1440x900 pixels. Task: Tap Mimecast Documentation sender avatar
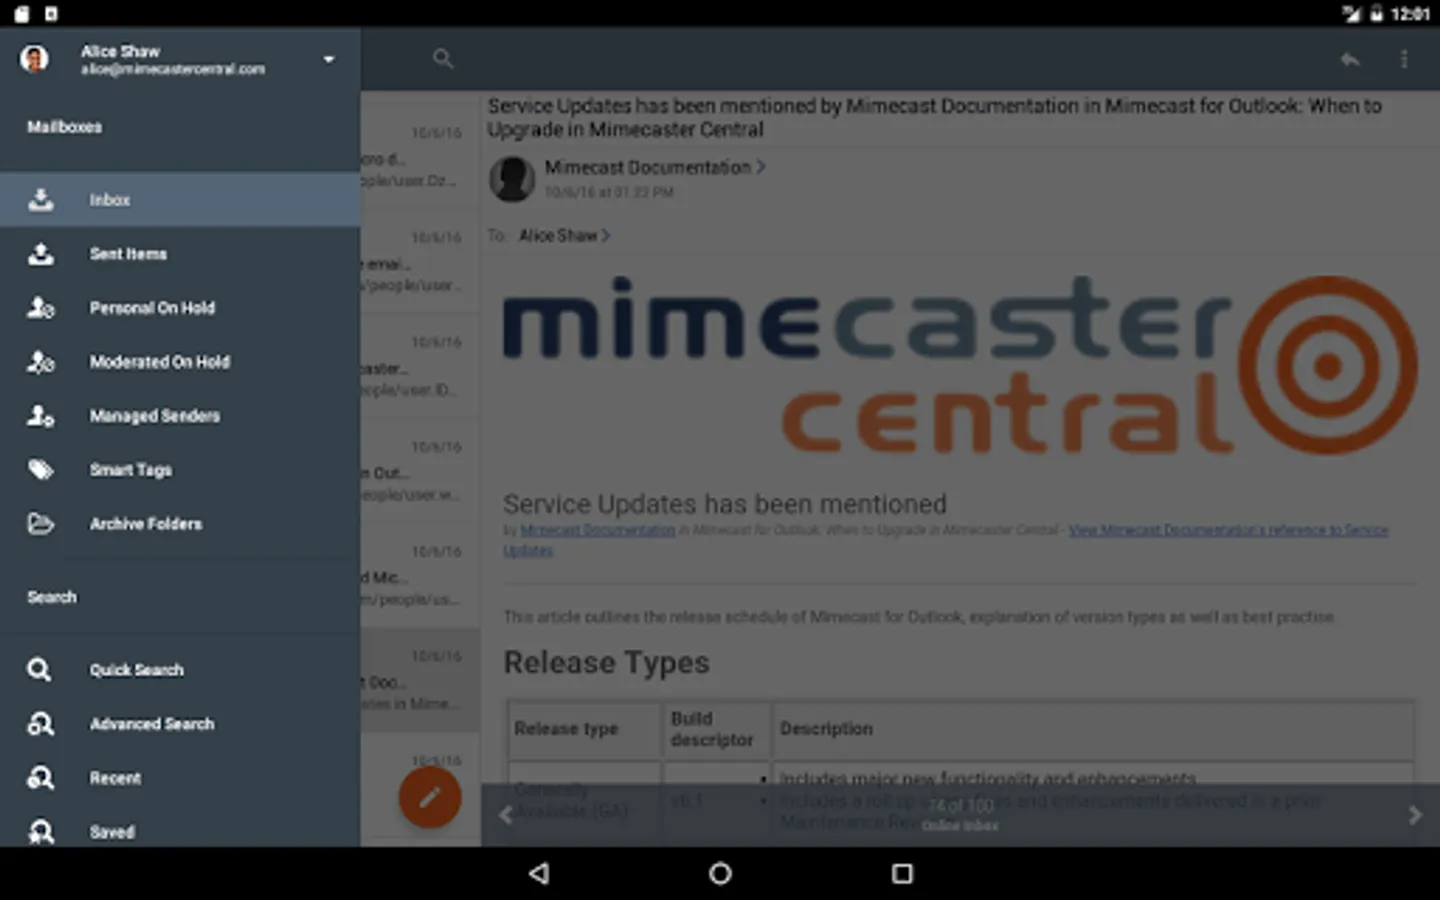click(511, 179)
